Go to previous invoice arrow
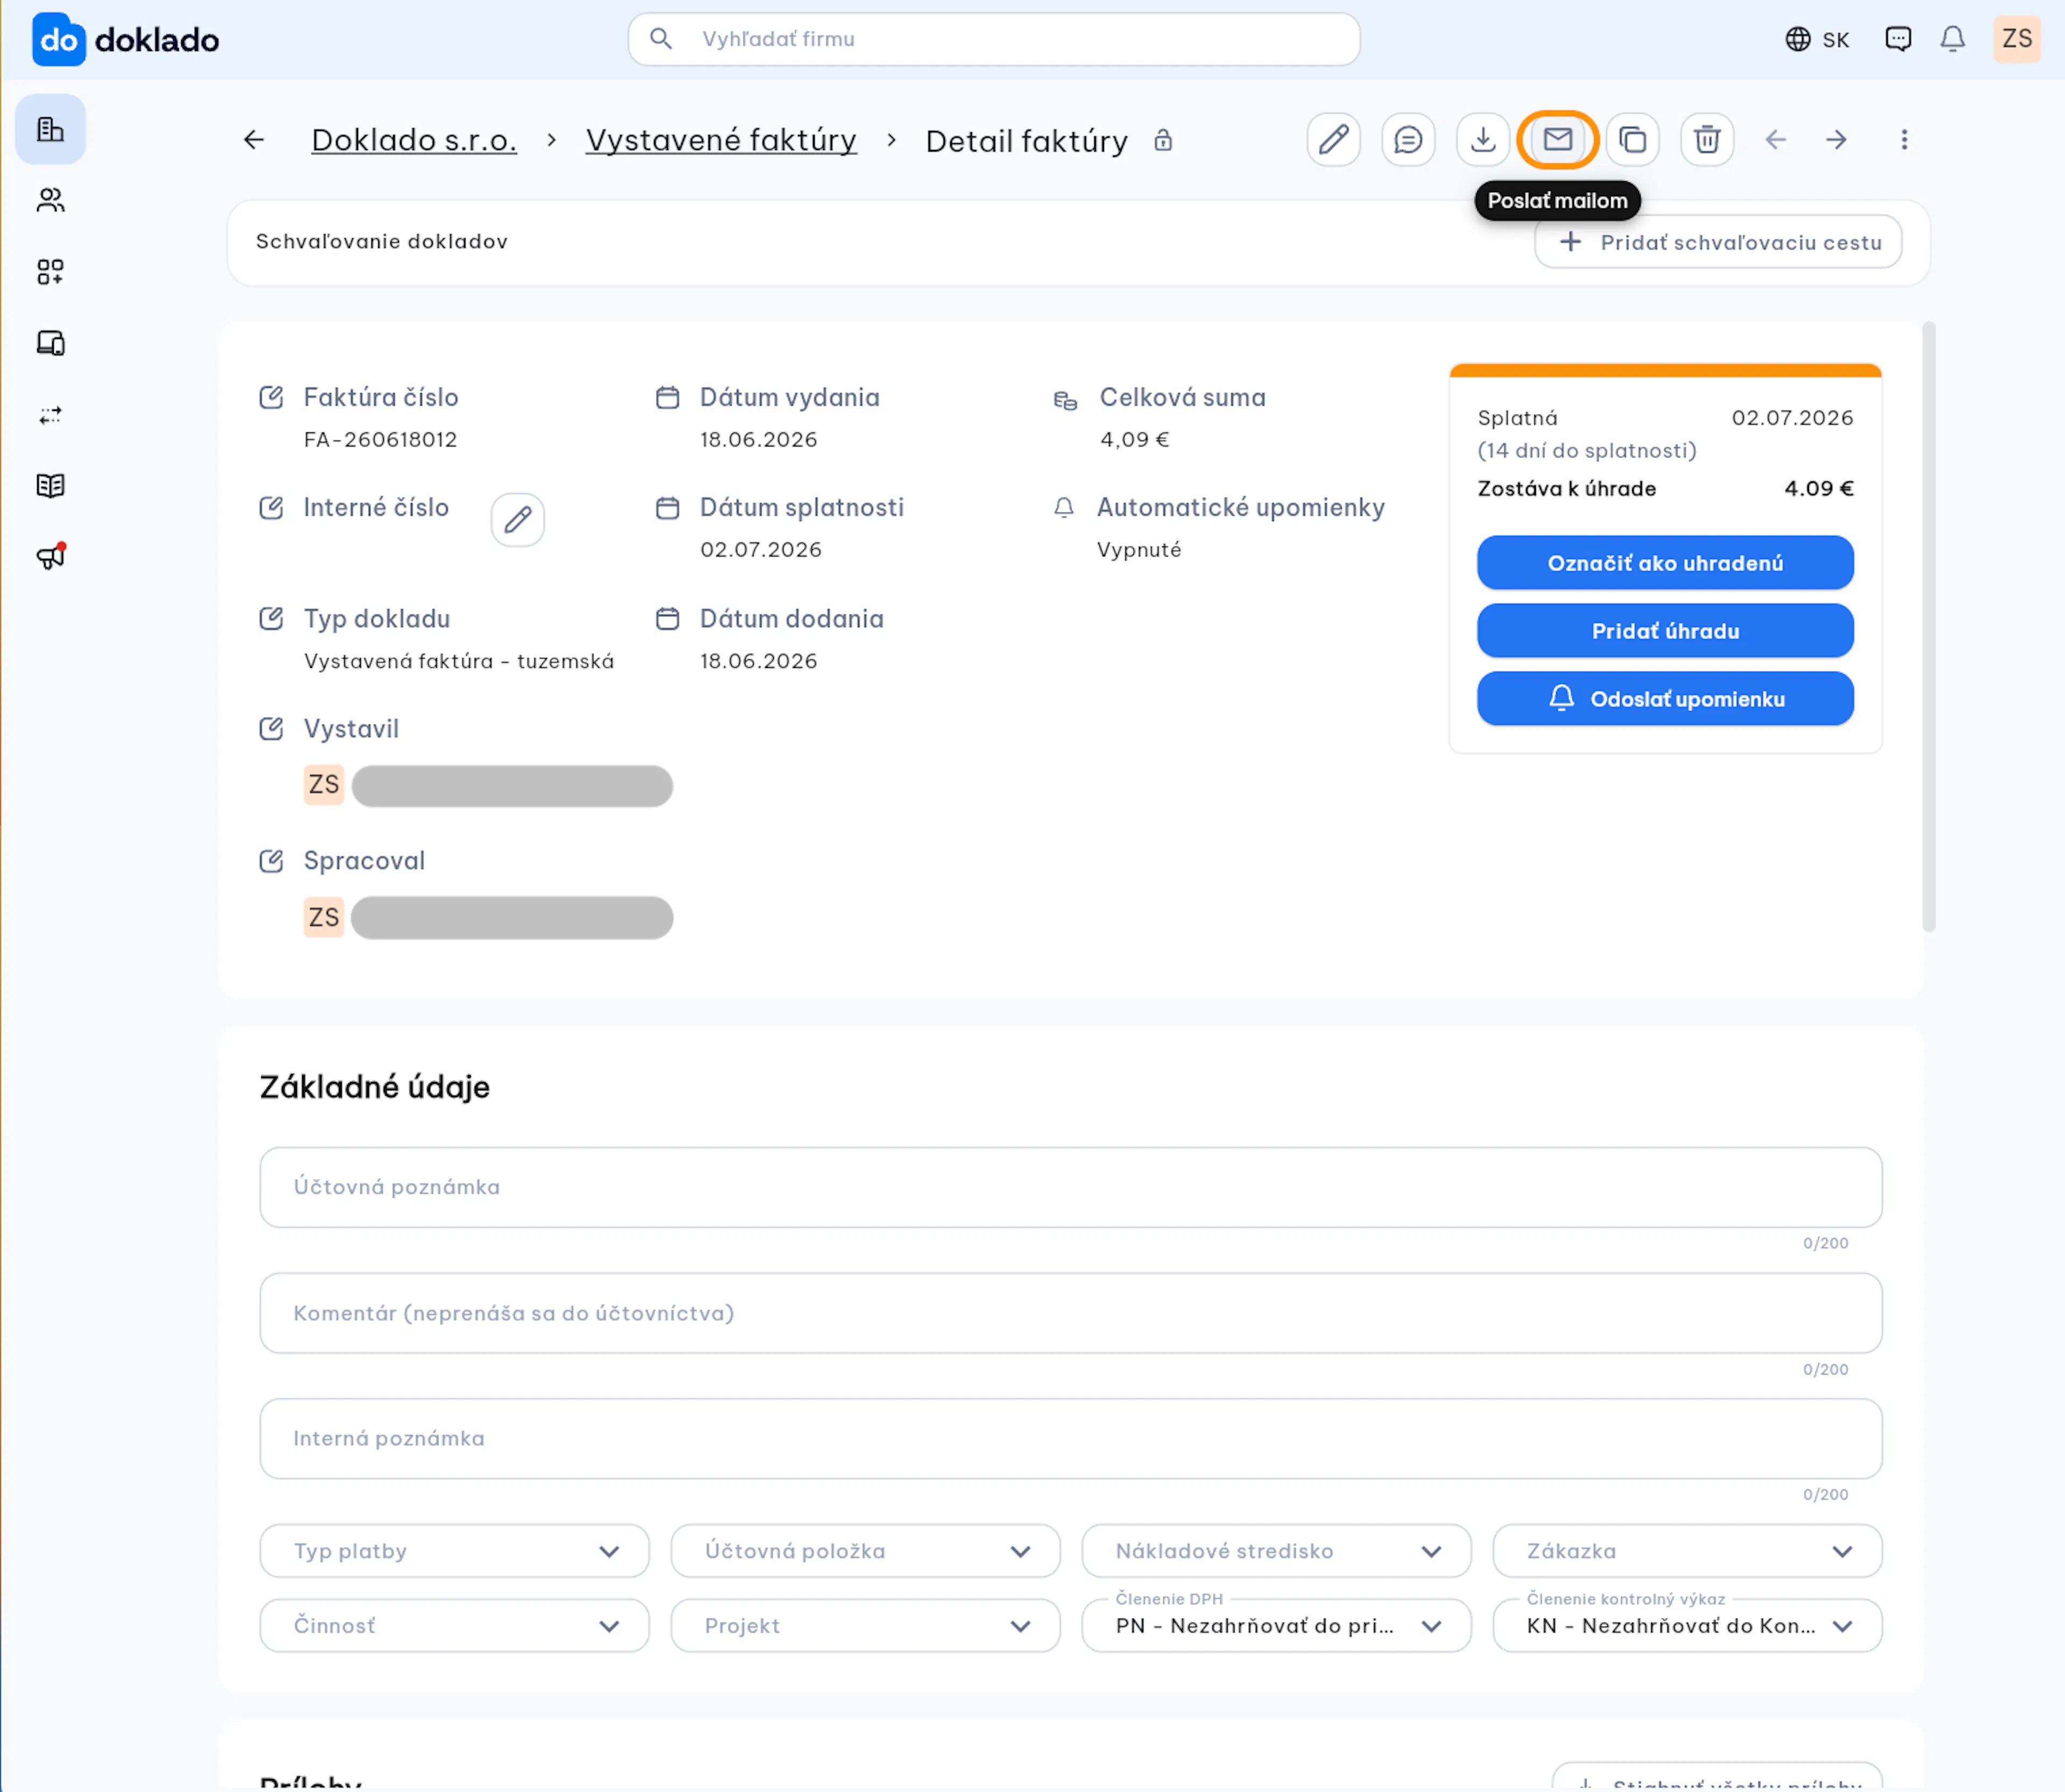The image size is (2065, 1792). pyautogui.click(x=1776, y=140)
